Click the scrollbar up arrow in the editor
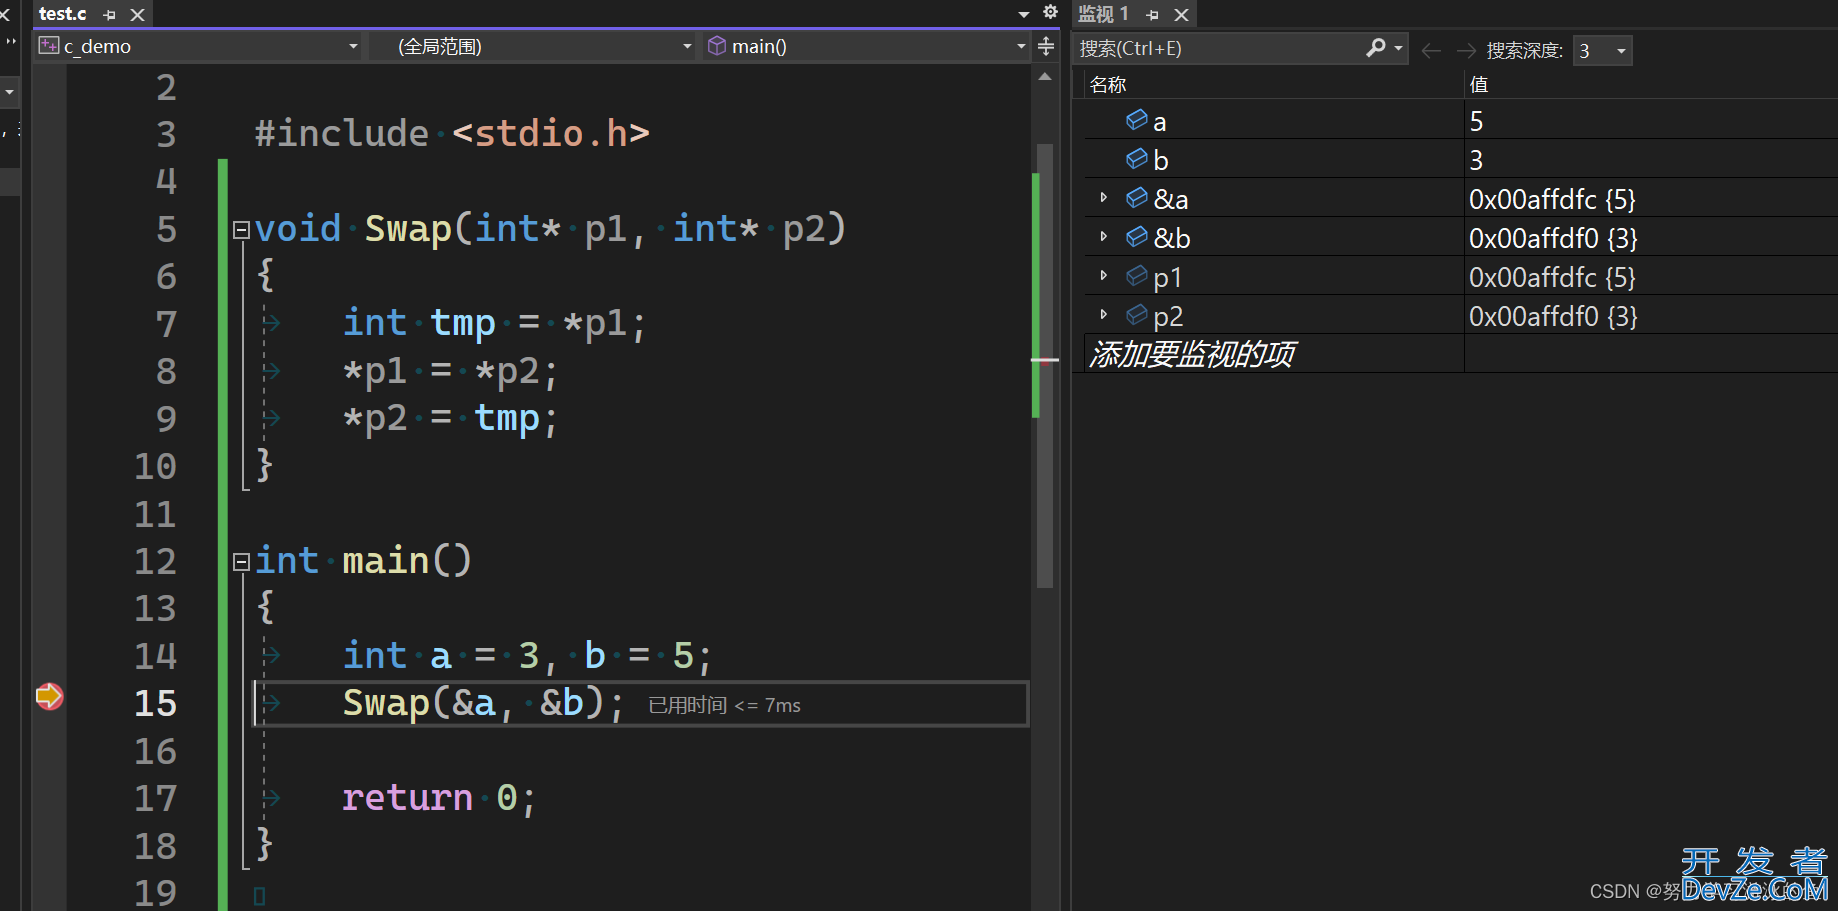This screenshot has width=1838, height=911. pyautogui.click(x=1045, y=77)
